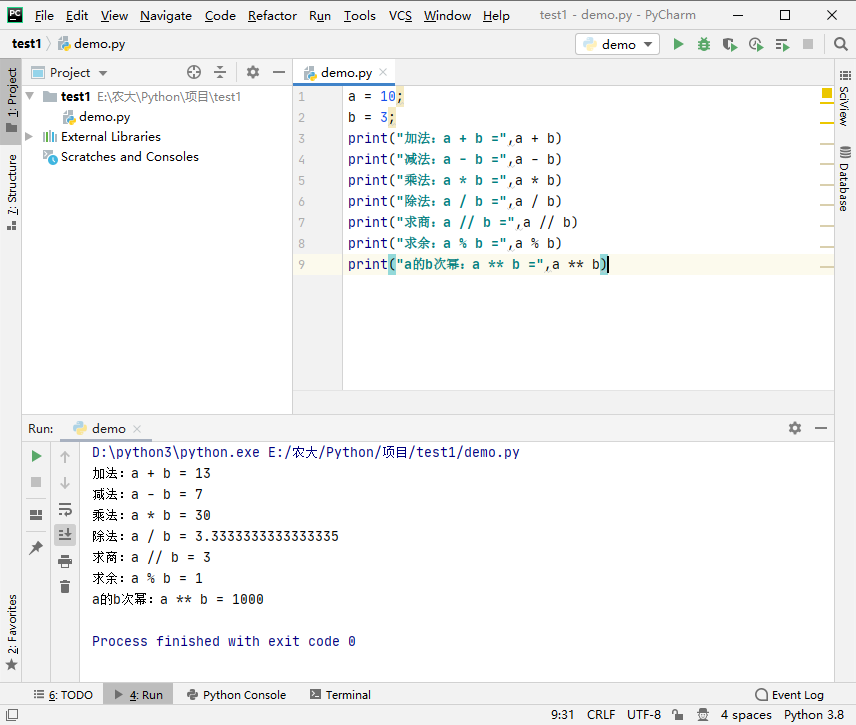This screenshot has height=725, width=856.
Task: Expand the External Libraries tree node
Action: (29, 137)
